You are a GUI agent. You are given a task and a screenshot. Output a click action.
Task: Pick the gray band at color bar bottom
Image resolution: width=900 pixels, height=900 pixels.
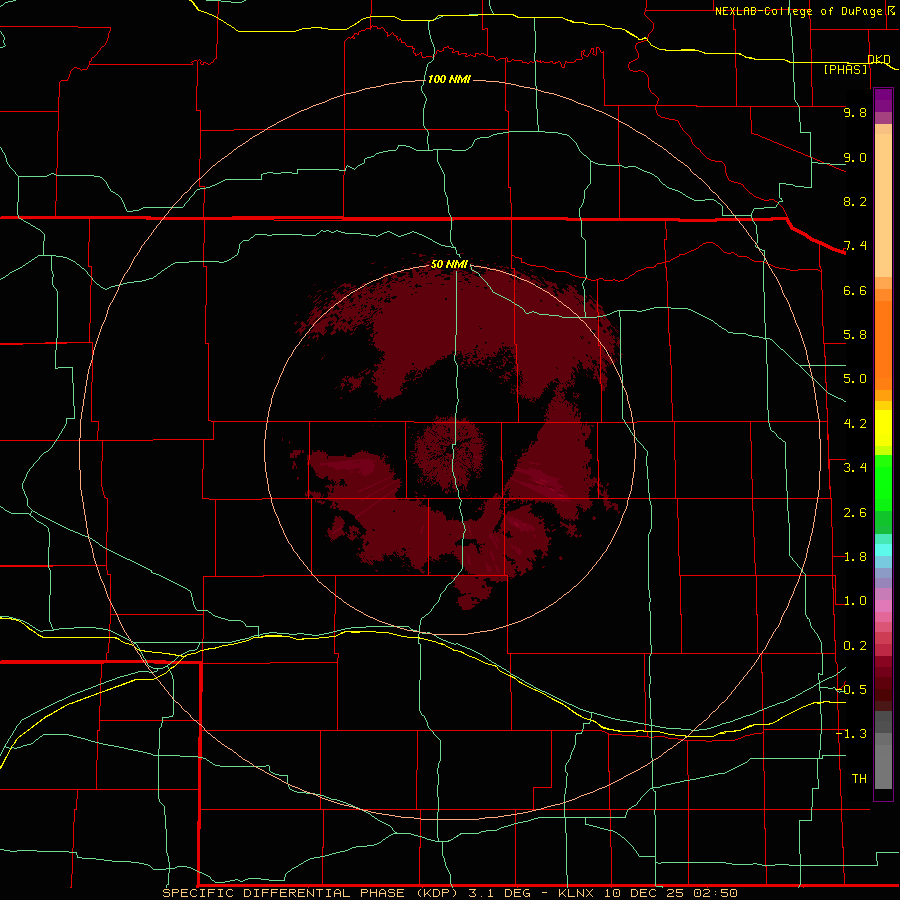pyautogui.click(x=883, y=749)
